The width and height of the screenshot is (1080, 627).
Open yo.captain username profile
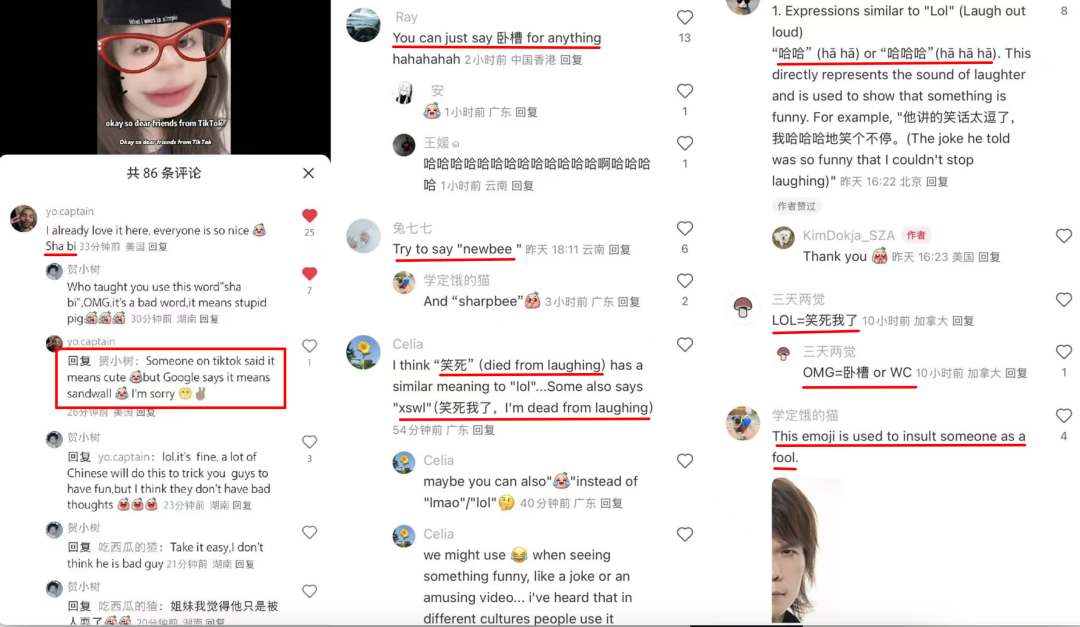coord(70,212)
